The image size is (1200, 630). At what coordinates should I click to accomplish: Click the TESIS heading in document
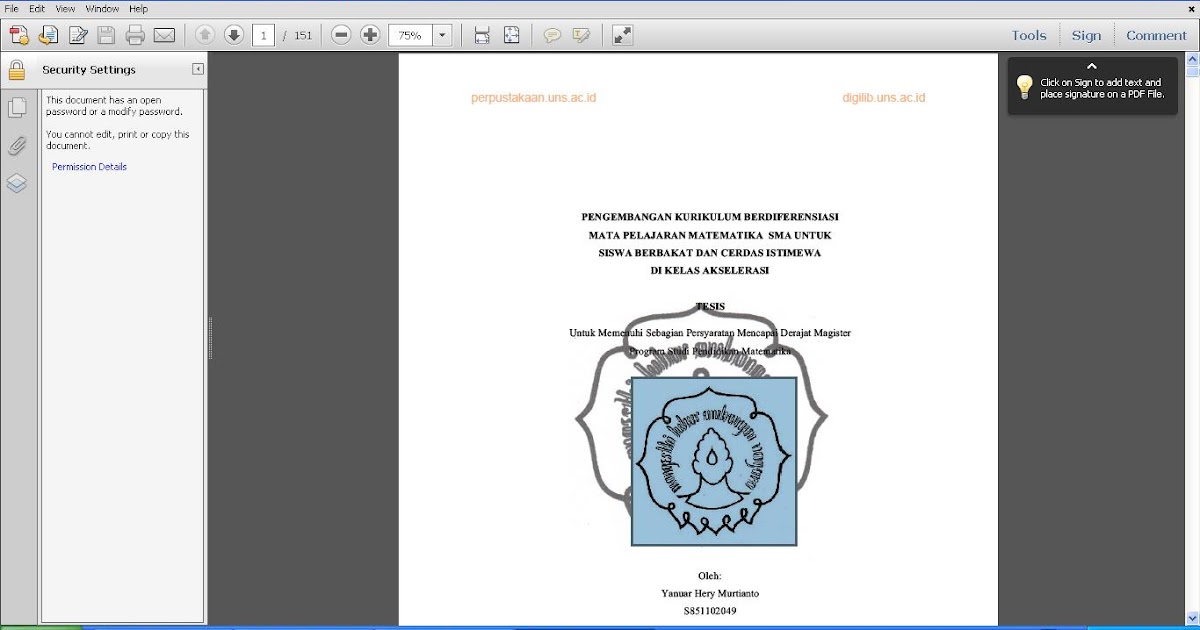tap(710, 306)
